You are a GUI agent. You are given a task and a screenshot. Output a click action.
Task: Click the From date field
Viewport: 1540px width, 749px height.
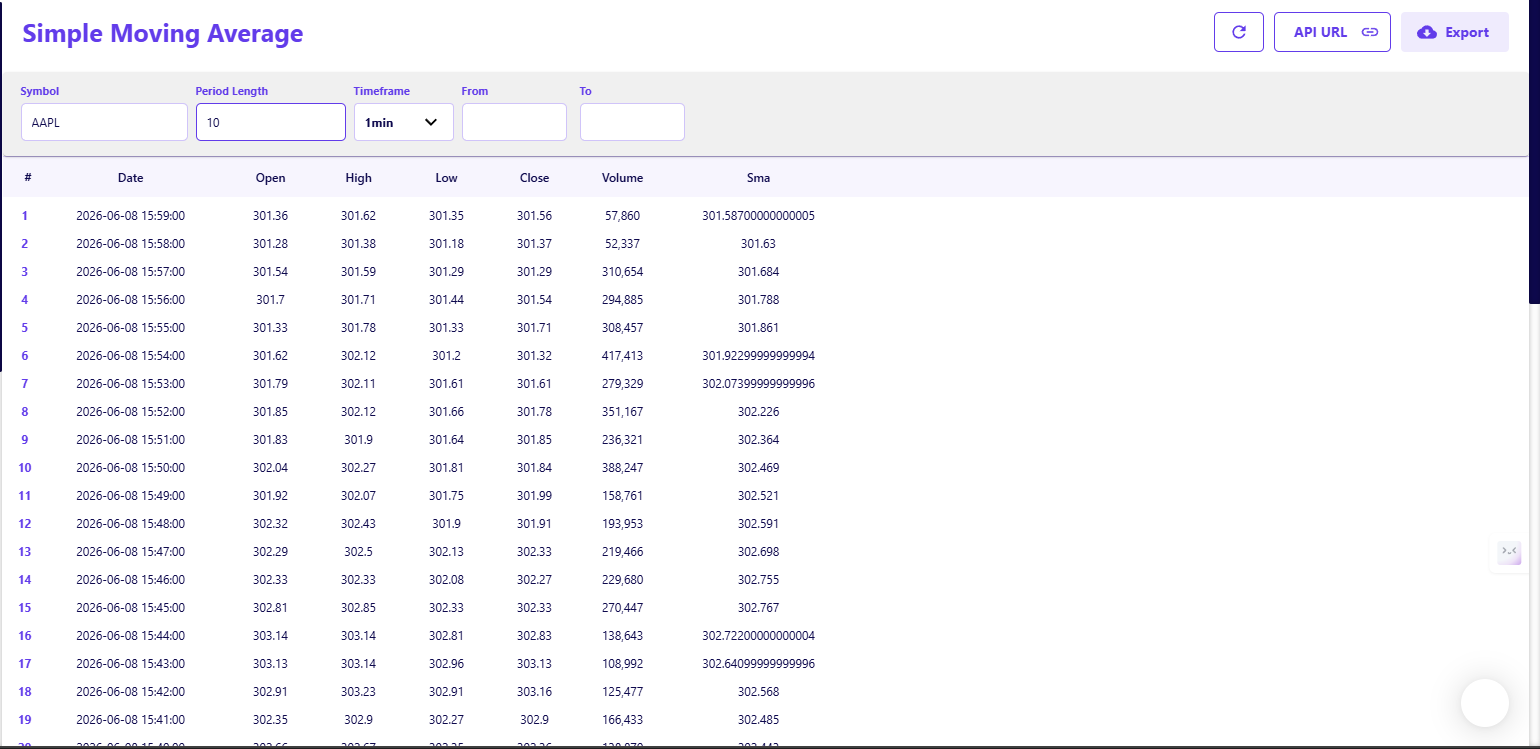tap(514, 122)
